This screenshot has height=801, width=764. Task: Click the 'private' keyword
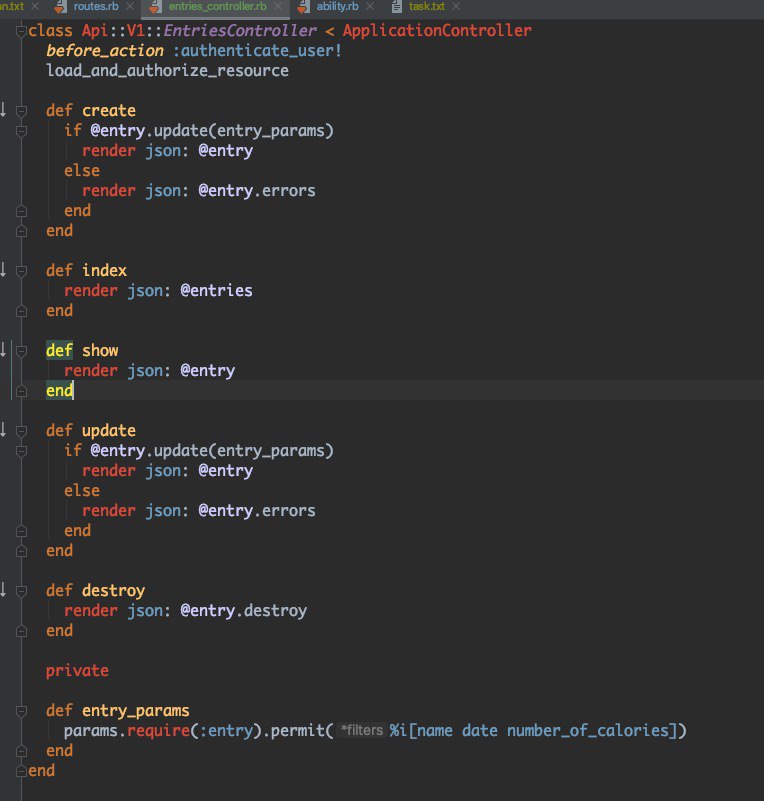pyautogui.click(x=77, y=671)
